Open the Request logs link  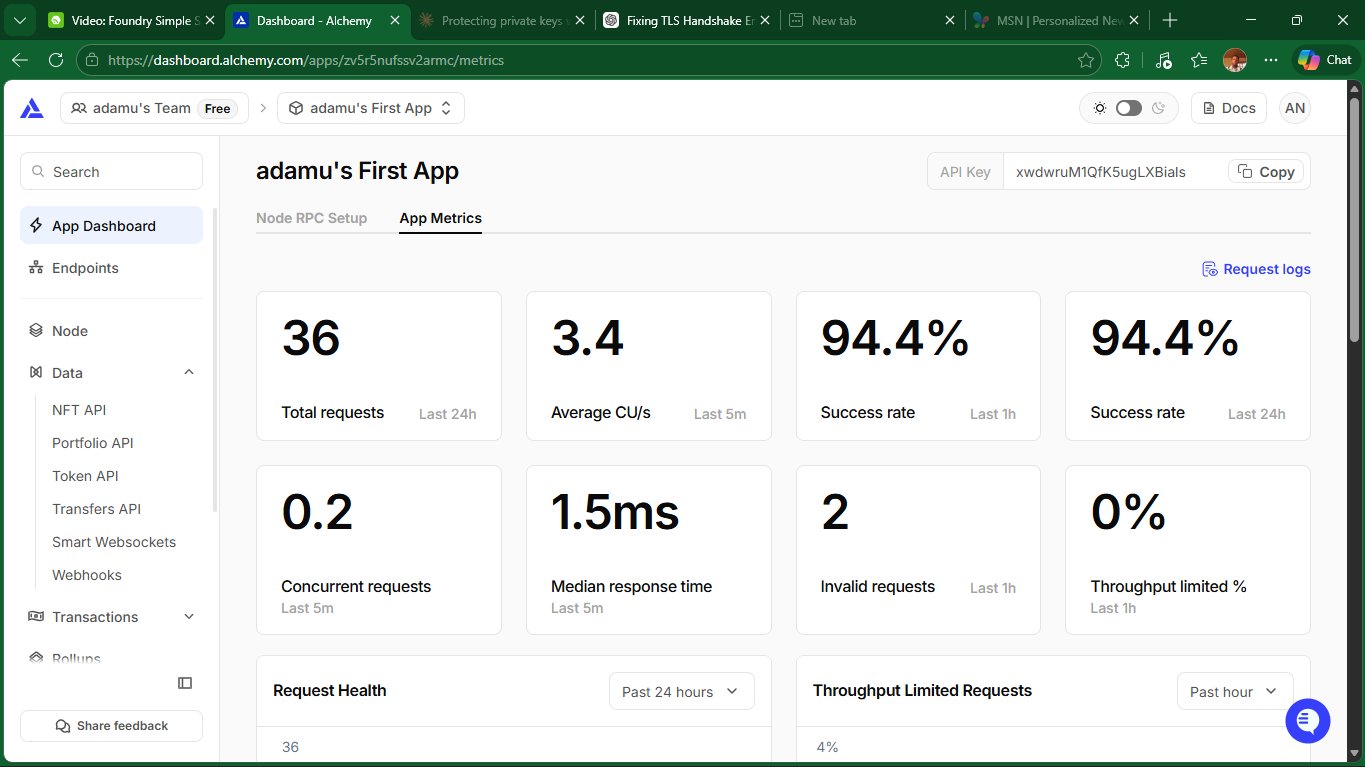click(x=1255, y=269)
